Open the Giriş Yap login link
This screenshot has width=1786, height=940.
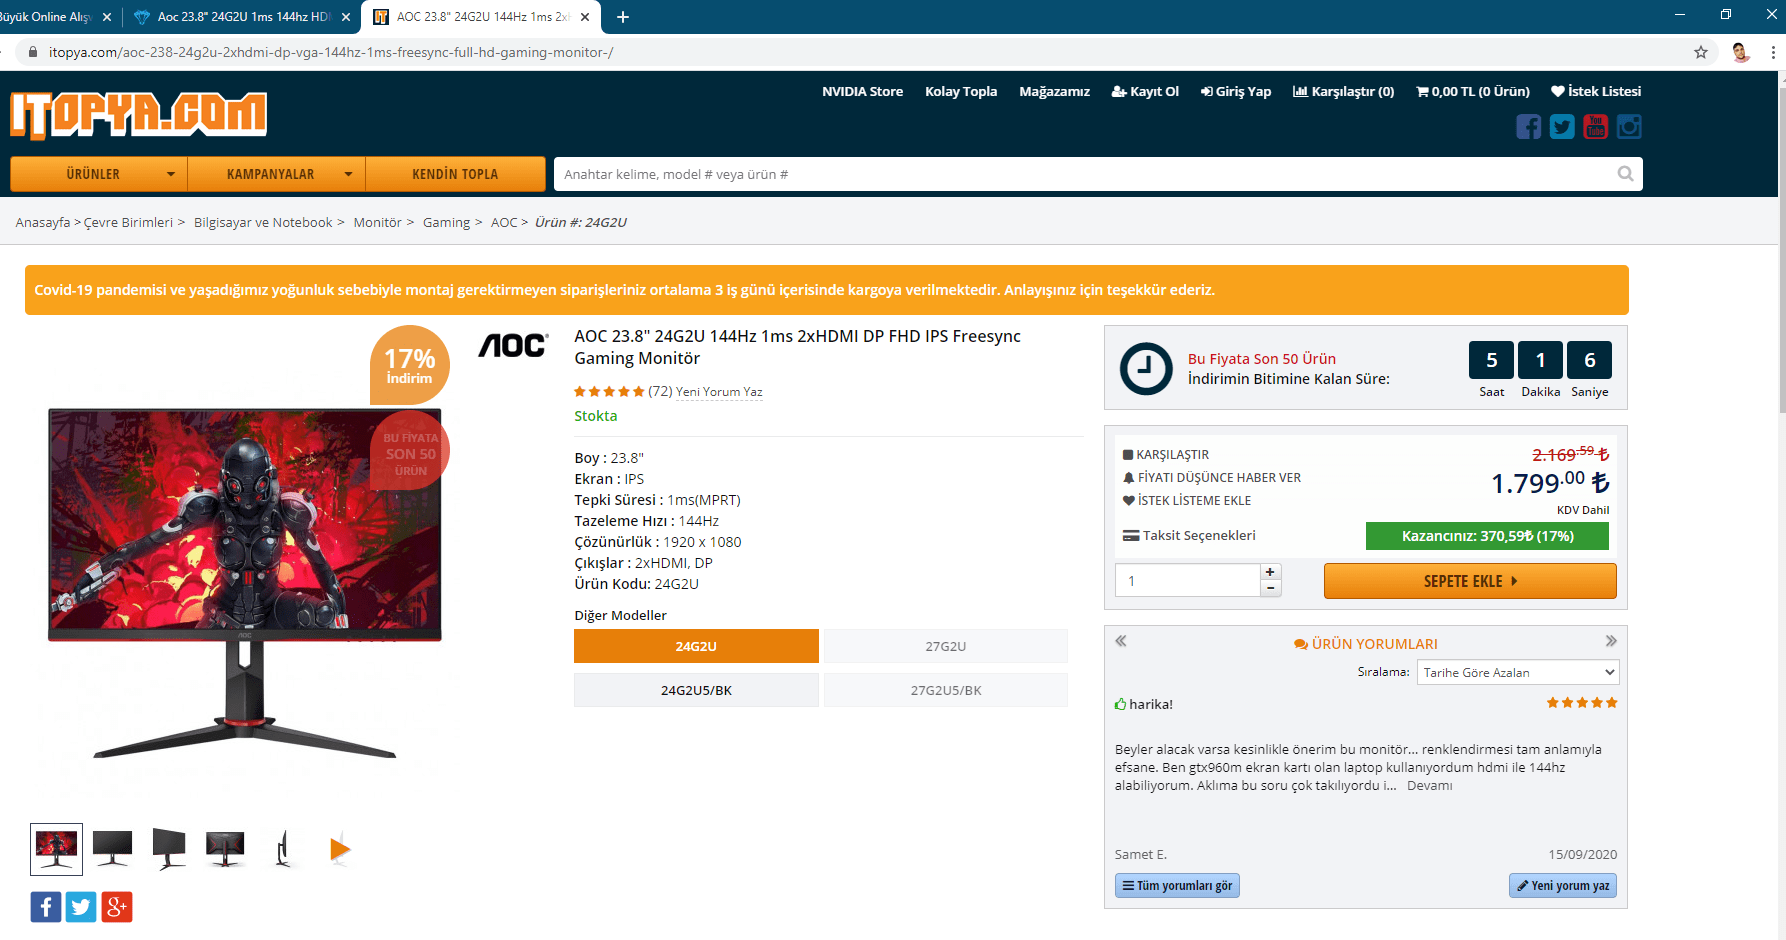pos(1236,91)
